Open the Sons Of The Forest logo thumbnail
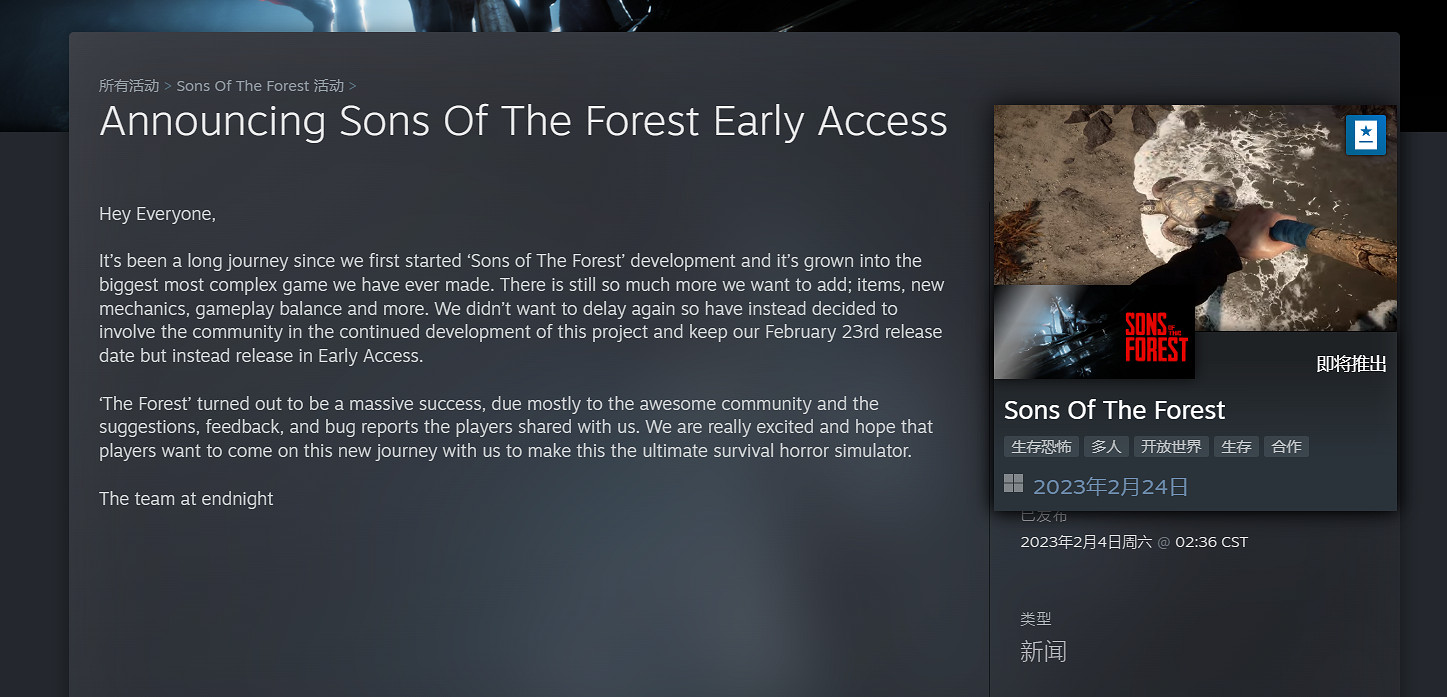Viewport: 1447px width, 697px height. point(1094,333)
